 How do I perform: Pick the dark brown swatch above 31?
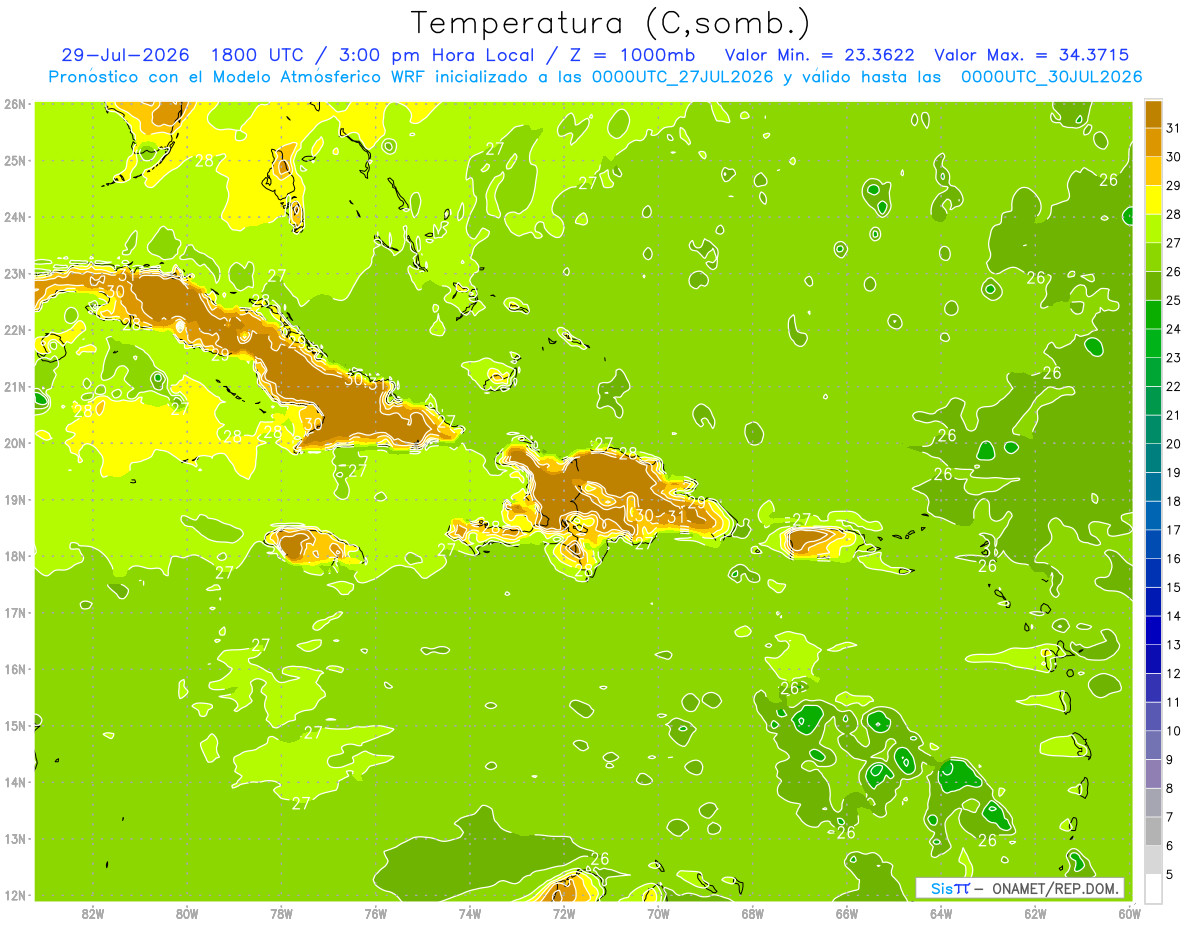1154,114
